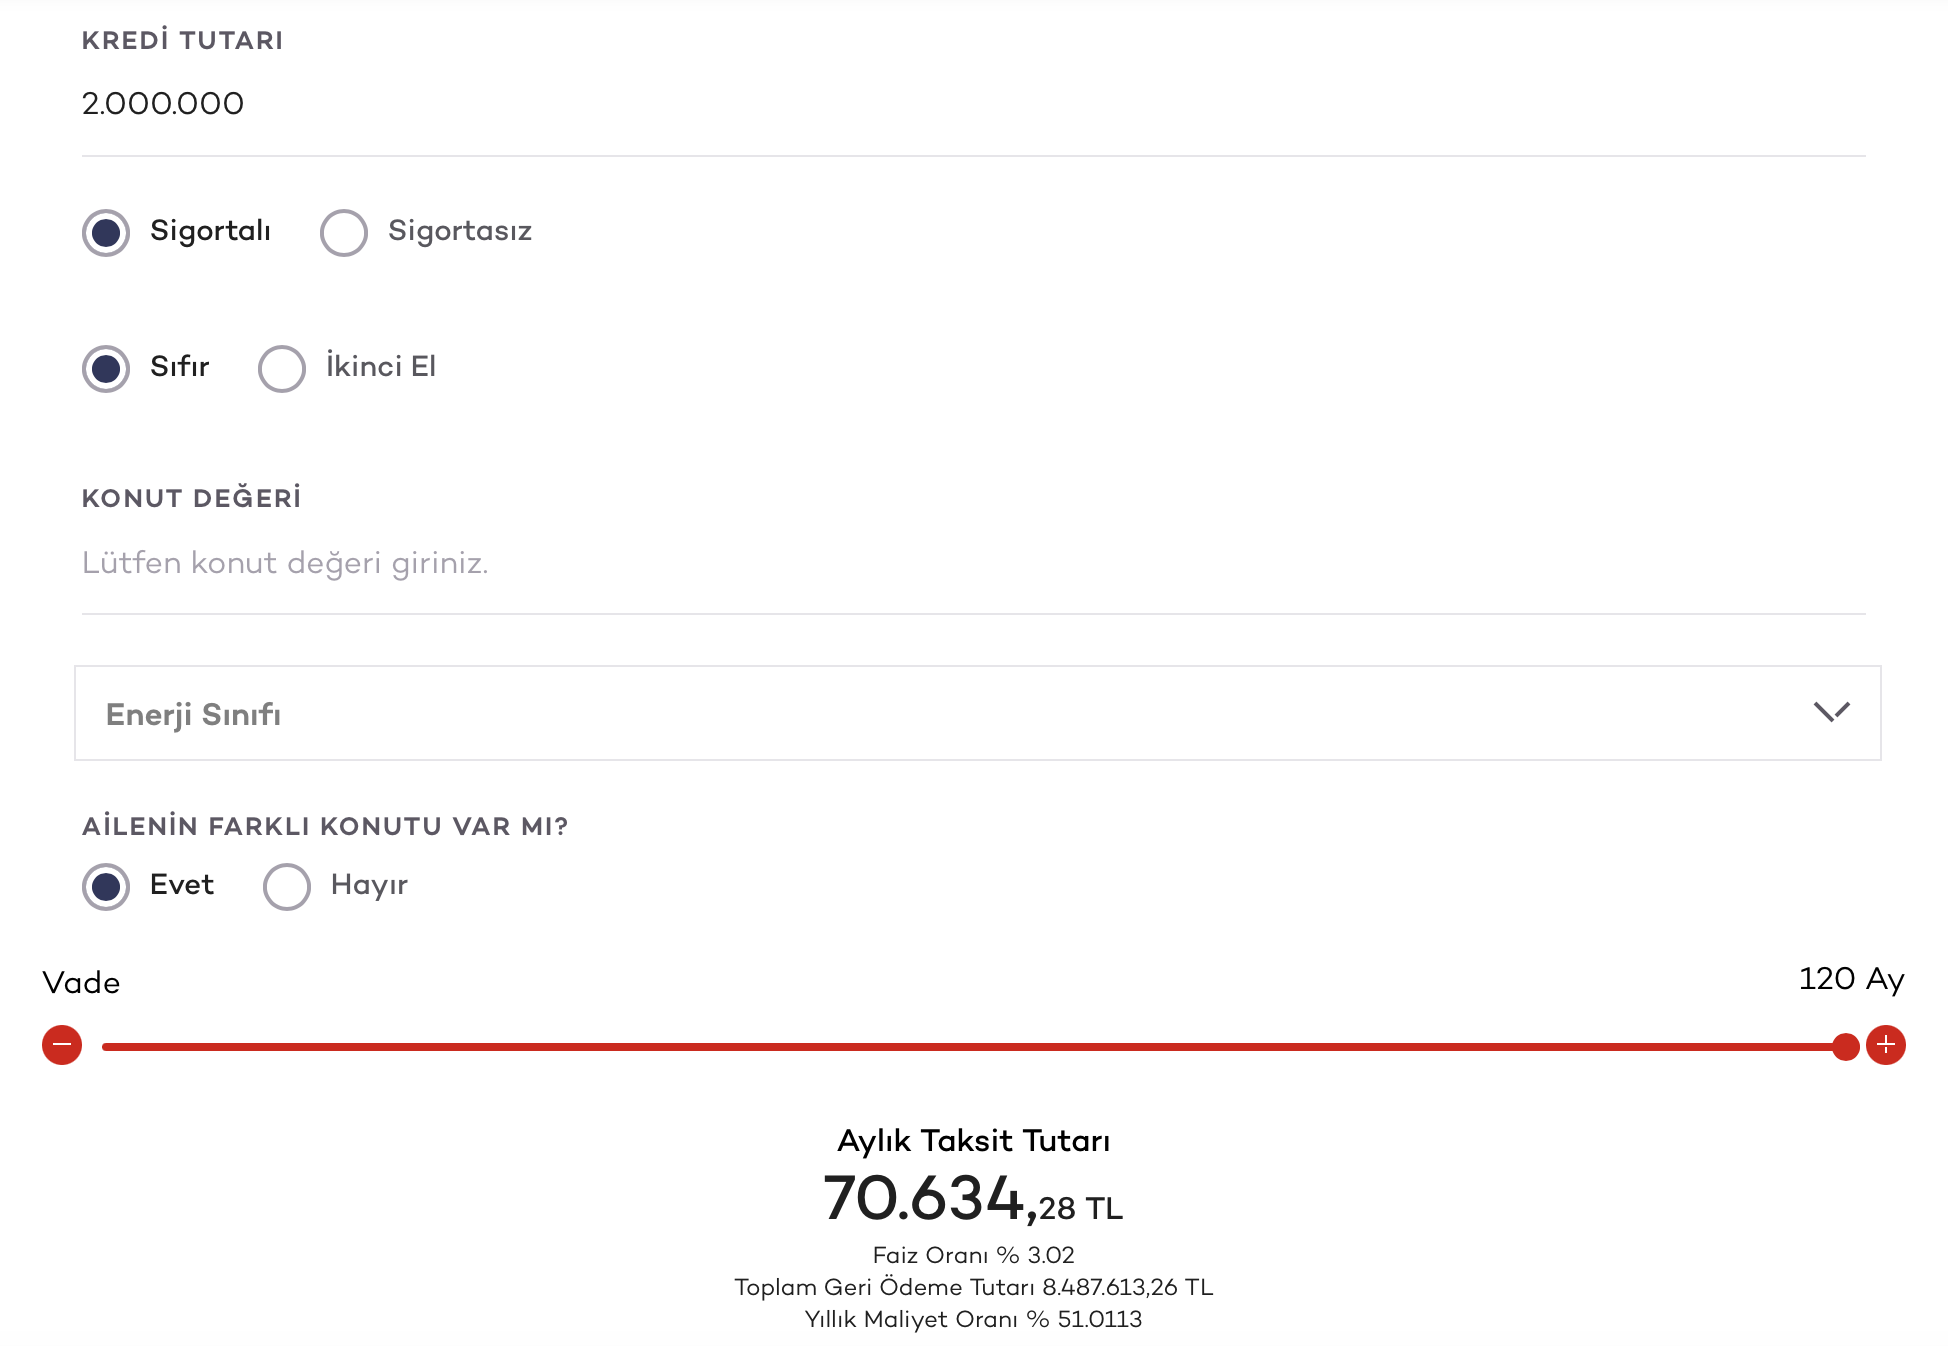Click the 70.634,28 TL installment amount
Screen dimensions: 1948x1346
point(972,1199)
